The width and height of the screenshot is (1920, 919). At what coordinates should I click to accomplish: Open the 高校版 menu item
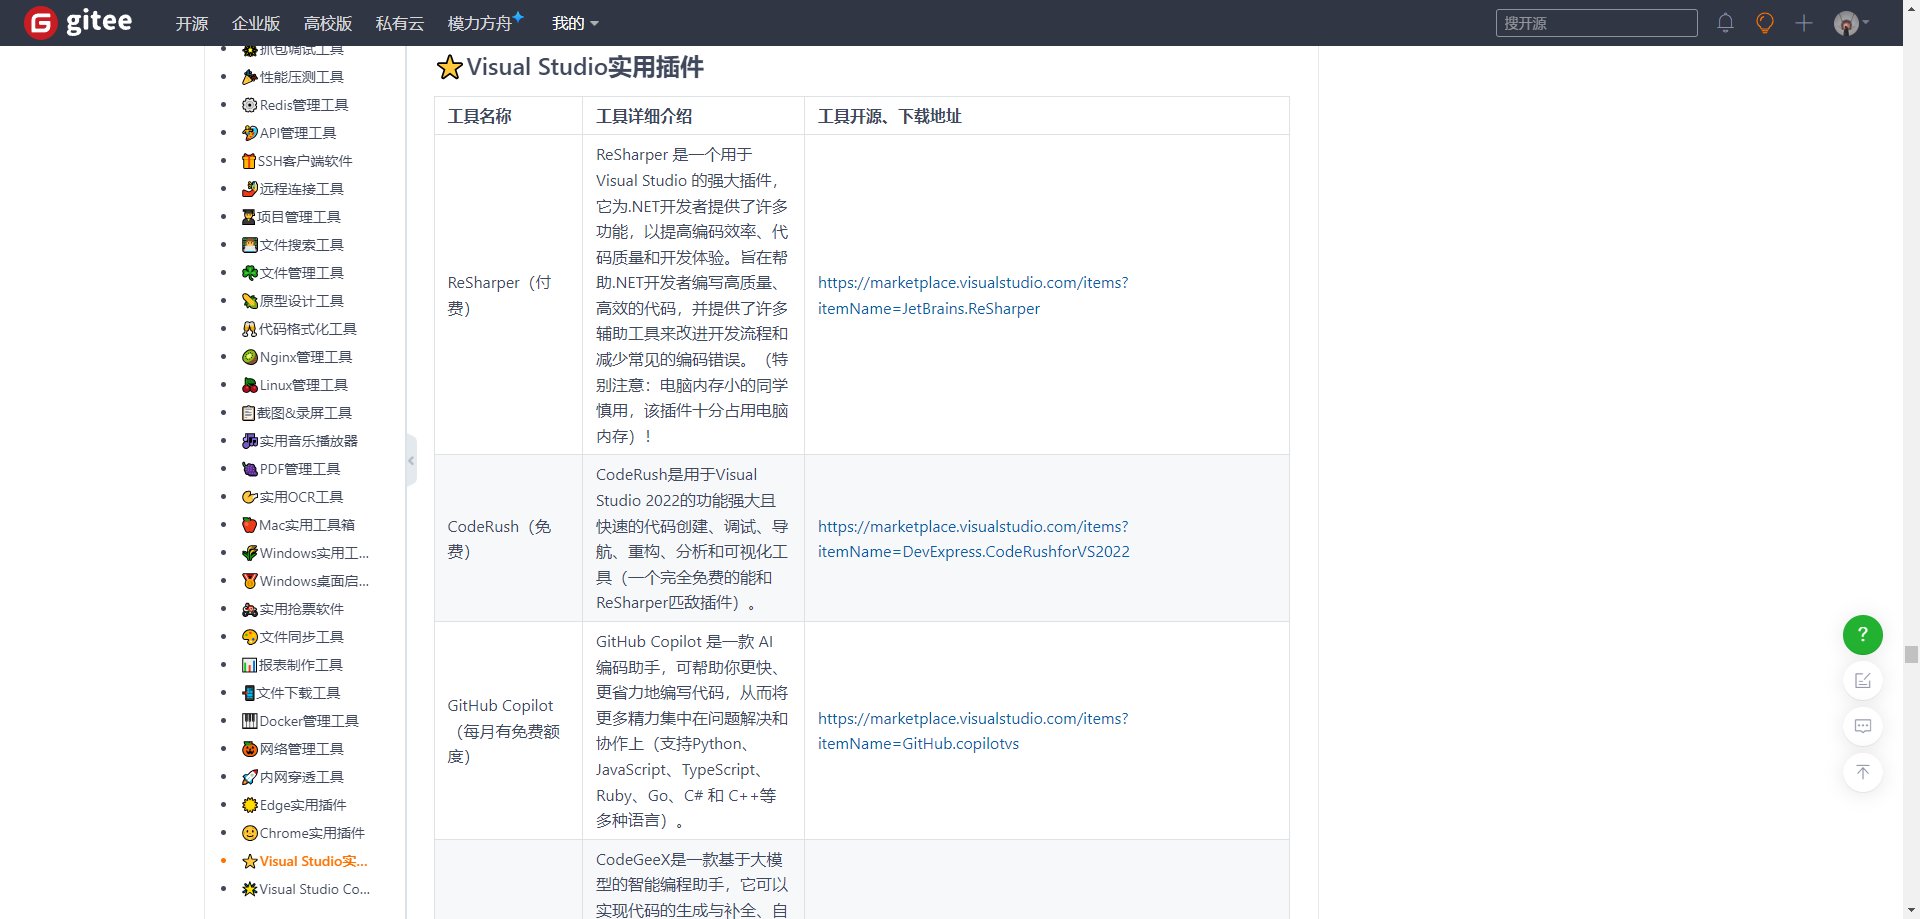[x=328, y=23]
